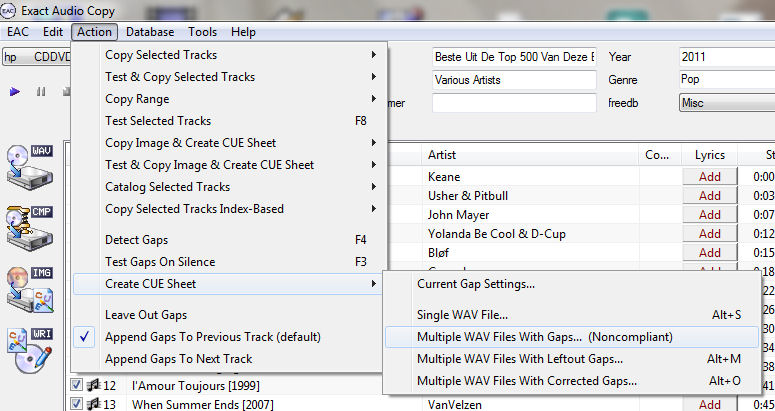Click the WAV copy-to-disk icon

[30, 167]
